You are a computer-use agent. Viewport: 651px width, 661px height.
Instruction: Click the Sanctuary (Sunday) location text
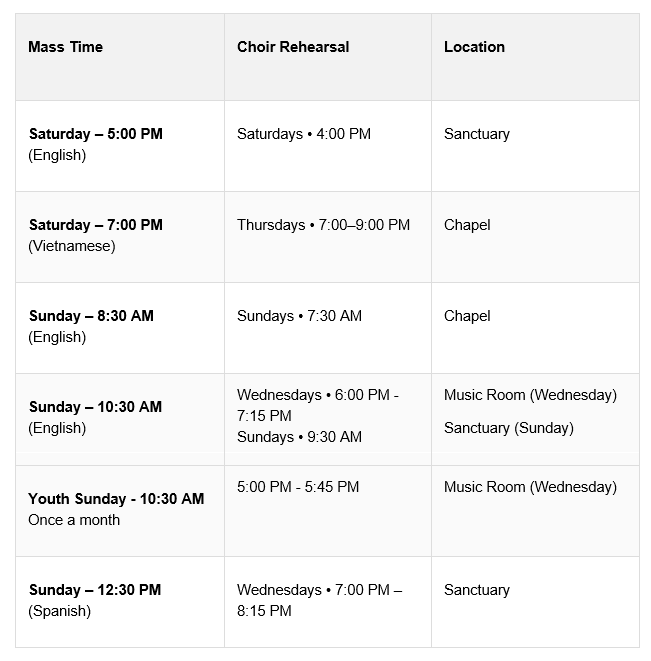point(509,428)
